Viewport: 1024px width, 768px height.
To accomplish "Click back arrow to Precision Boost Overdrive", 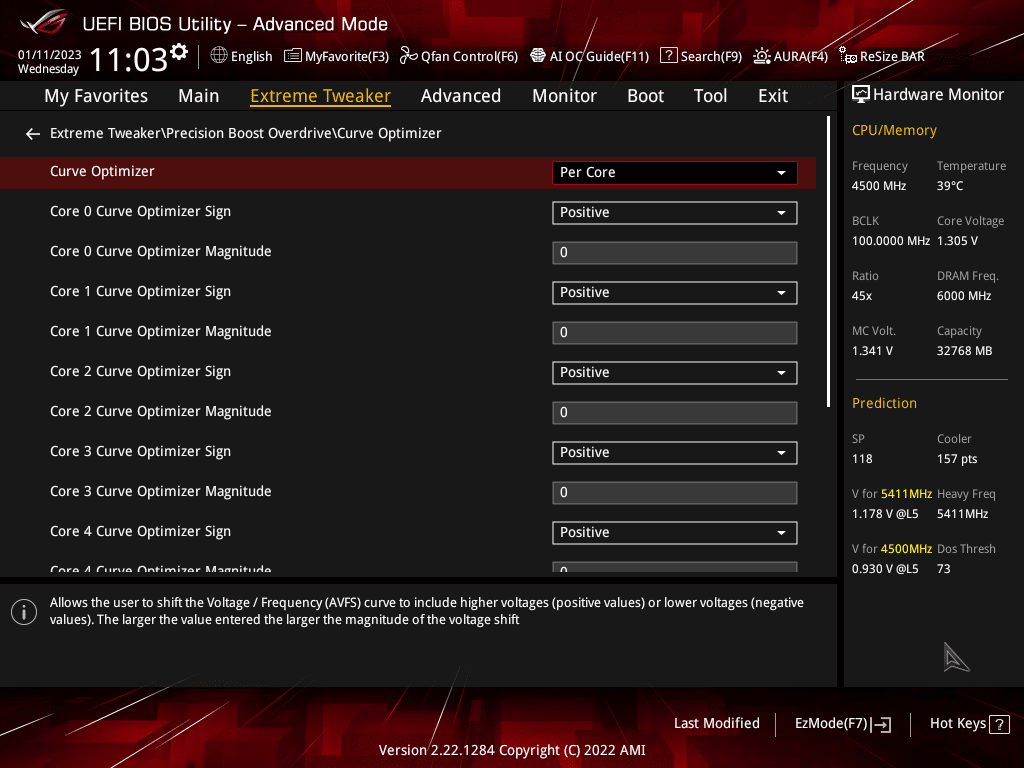I will point(33,134).
